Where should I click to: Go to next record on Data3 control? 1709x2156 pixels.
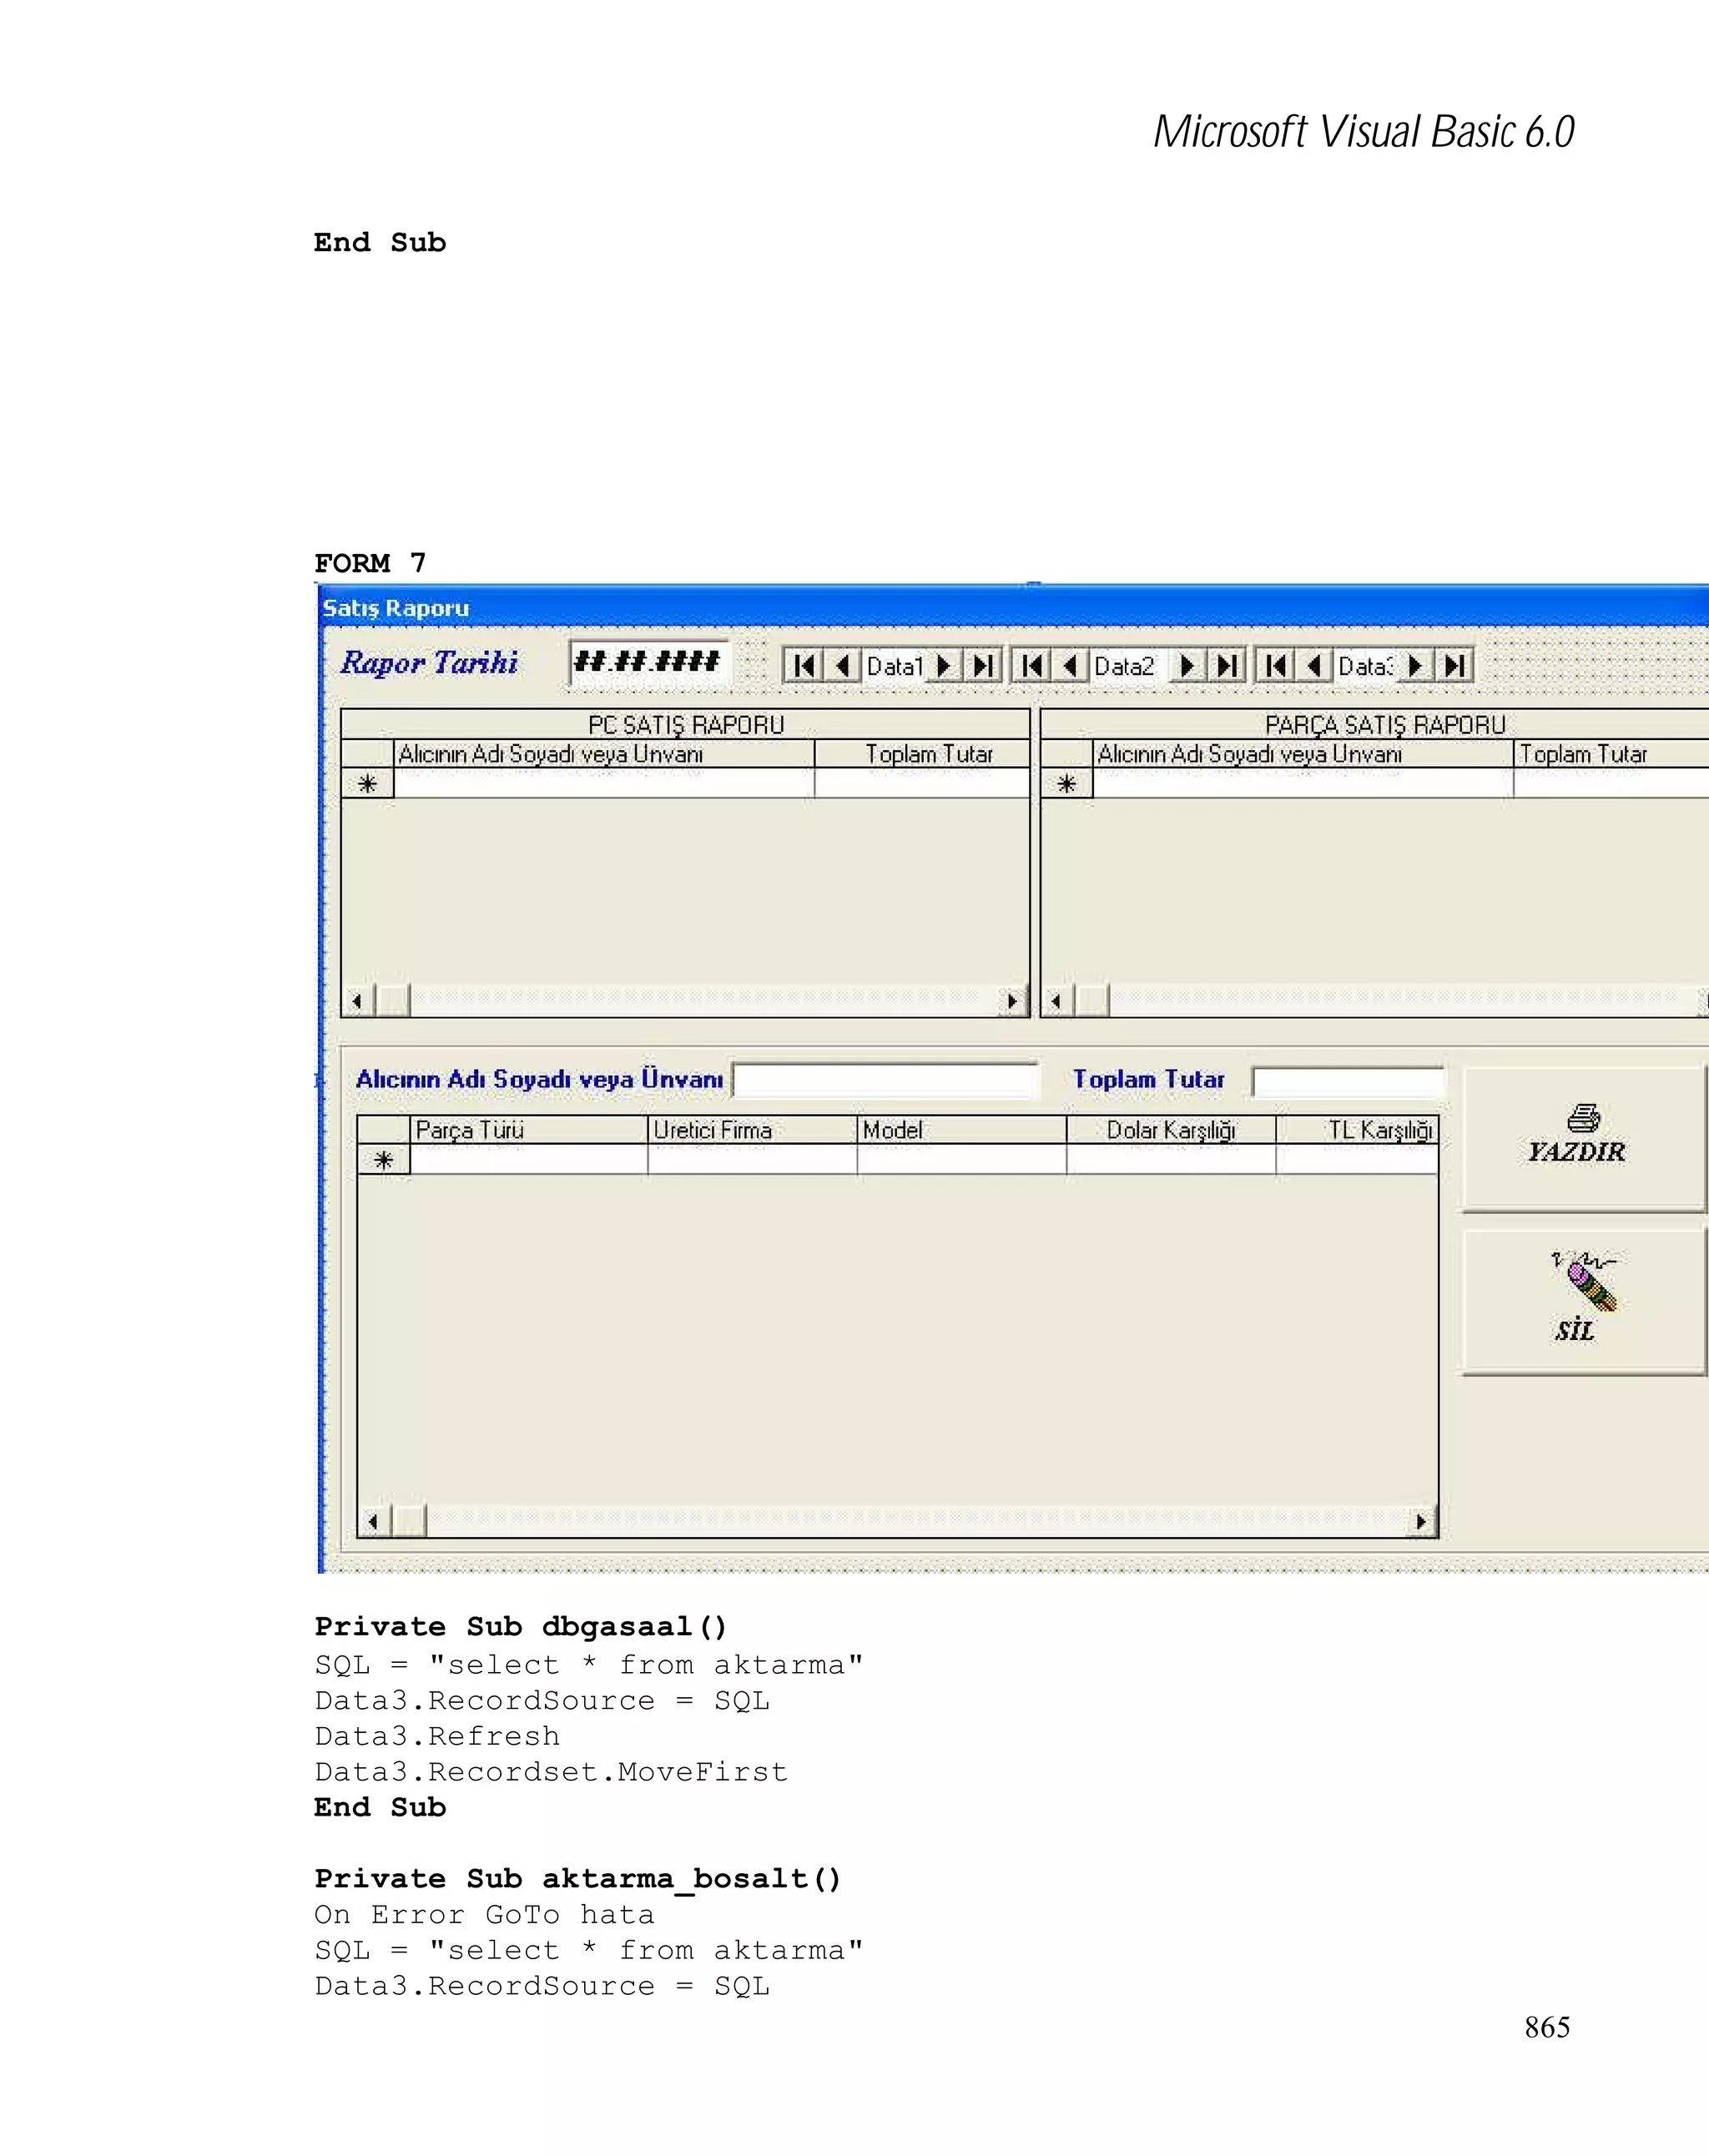pos(1415,666)
